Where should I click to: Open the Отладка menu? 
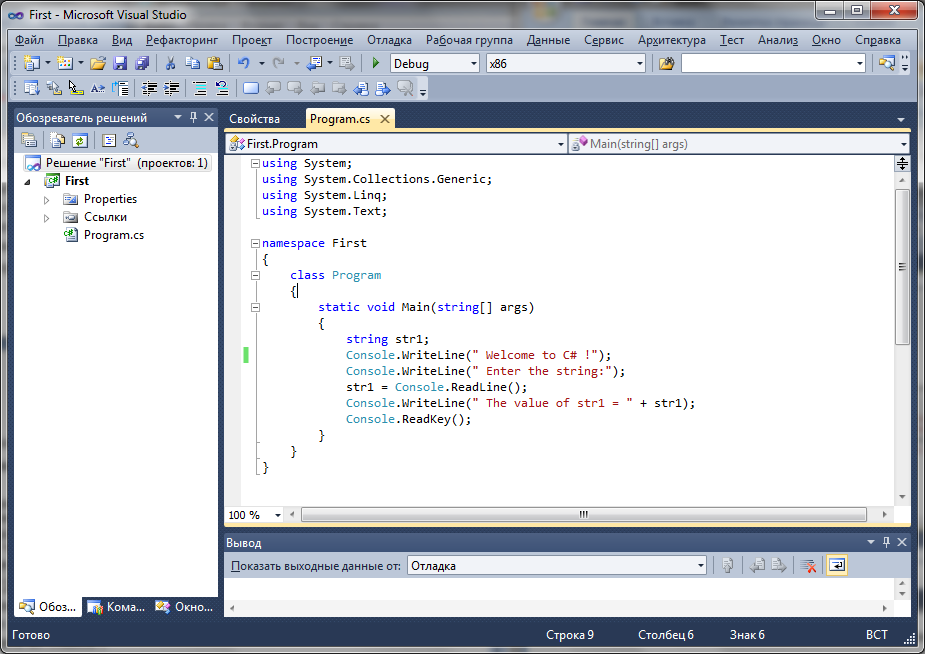tap(389, 40)
